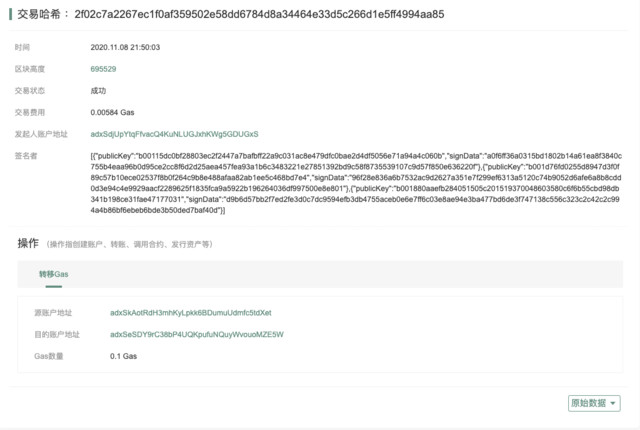640x430 pixels.
Task: Click the arrow icon inside 原始数据 button
Action: coord(613,403)
